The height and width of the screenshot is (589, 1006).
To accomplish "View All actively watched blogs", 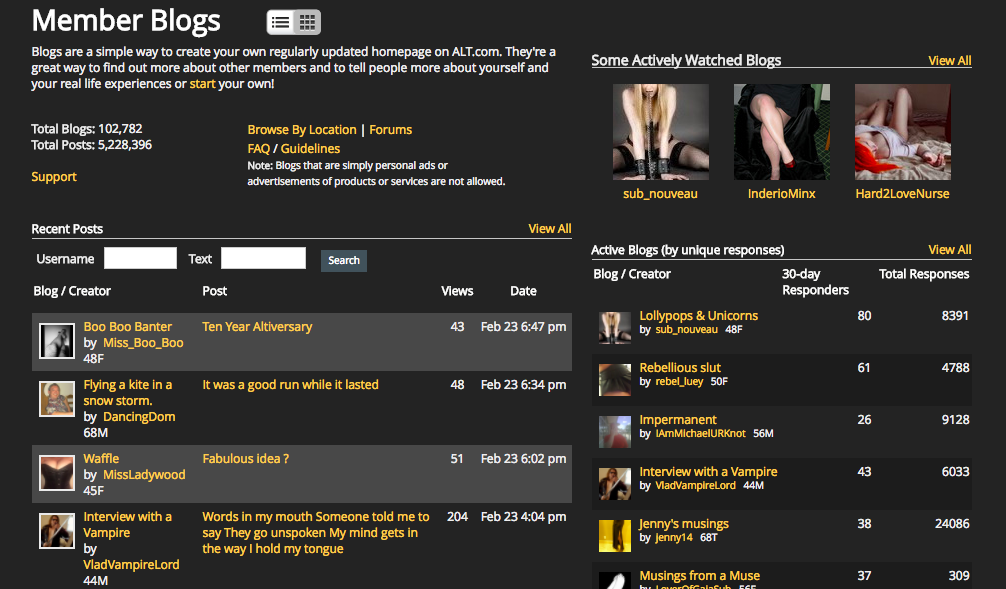I will 950,60.
